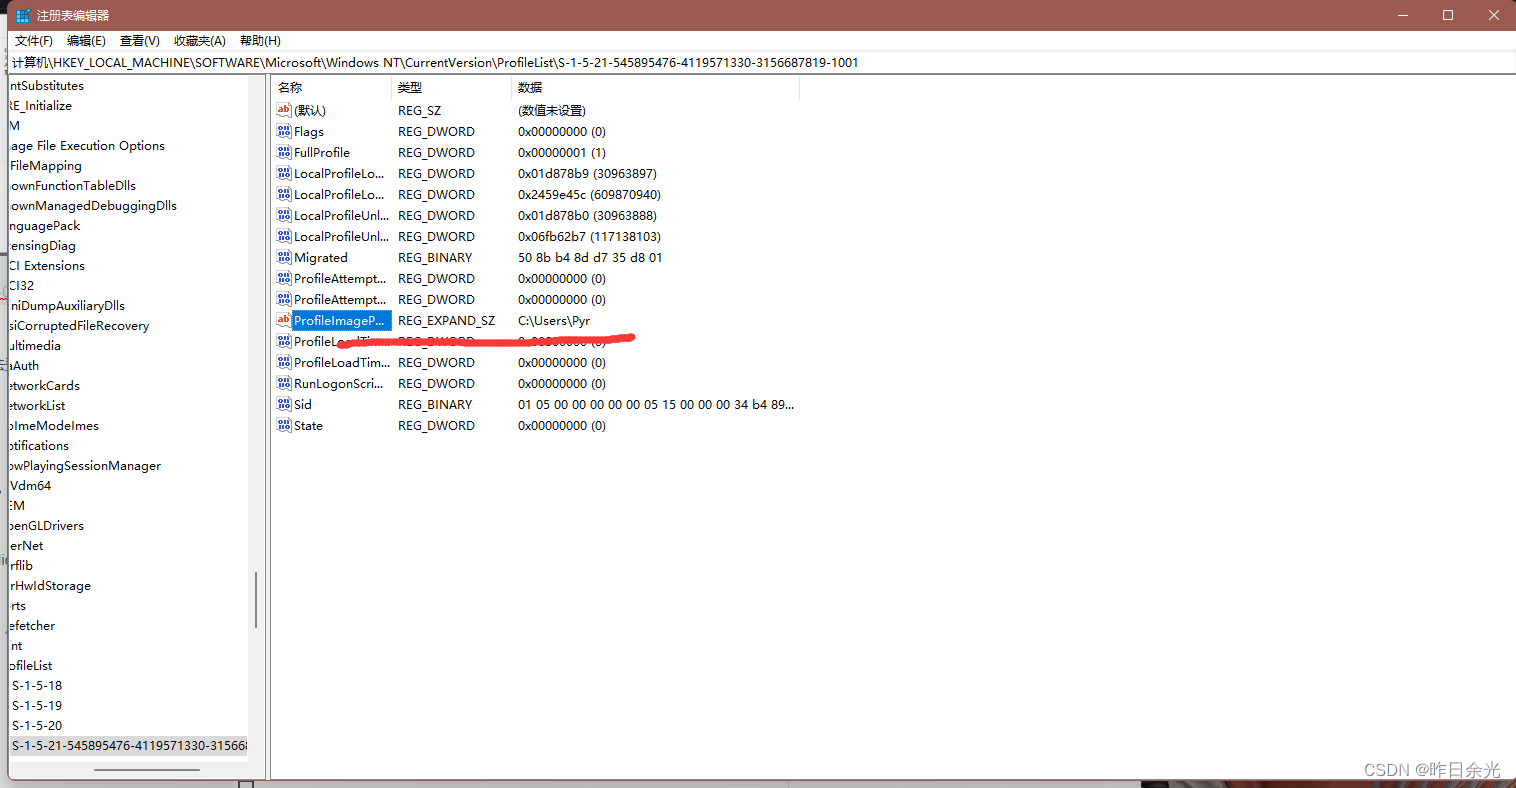The image size is (1516, 788).
Task: Select the NetworkCards tree key
Action: (44, 386)
